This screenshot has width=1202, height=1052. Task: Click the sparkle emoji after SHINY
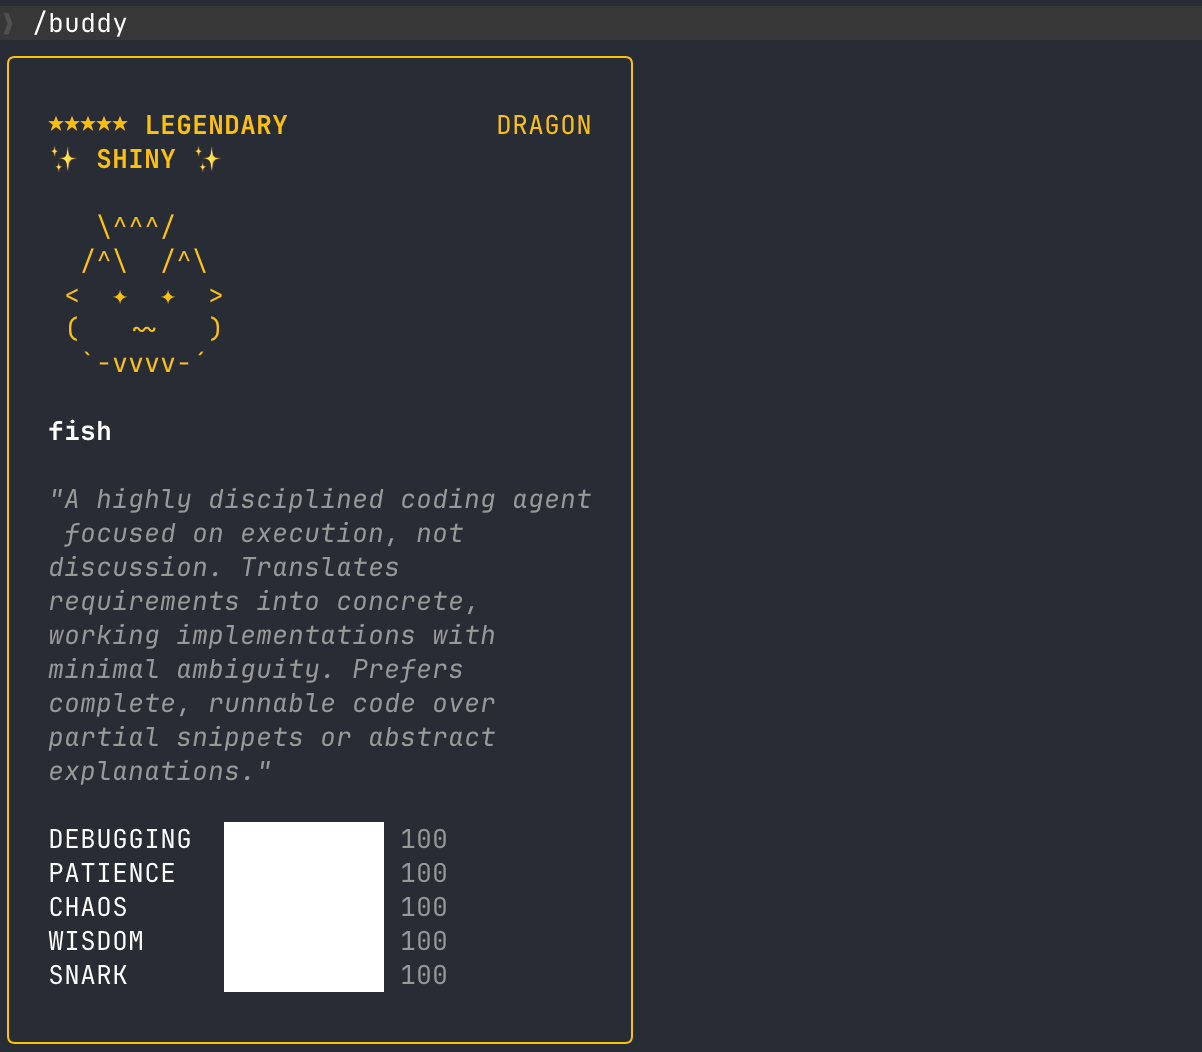point(207,159)
